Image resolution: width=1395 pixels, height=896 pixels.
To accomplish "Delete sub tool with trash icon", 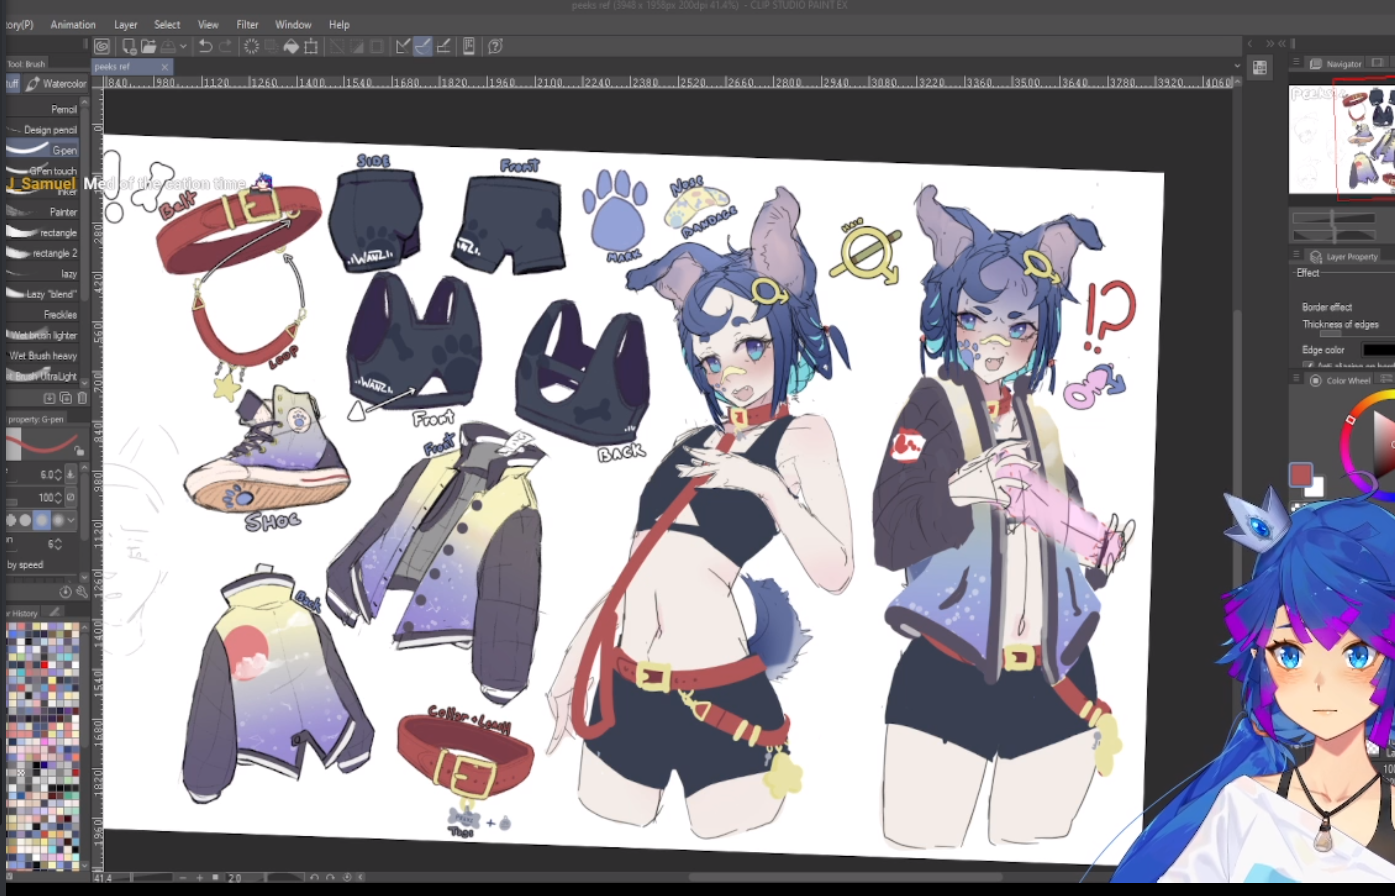I will 82,398.
